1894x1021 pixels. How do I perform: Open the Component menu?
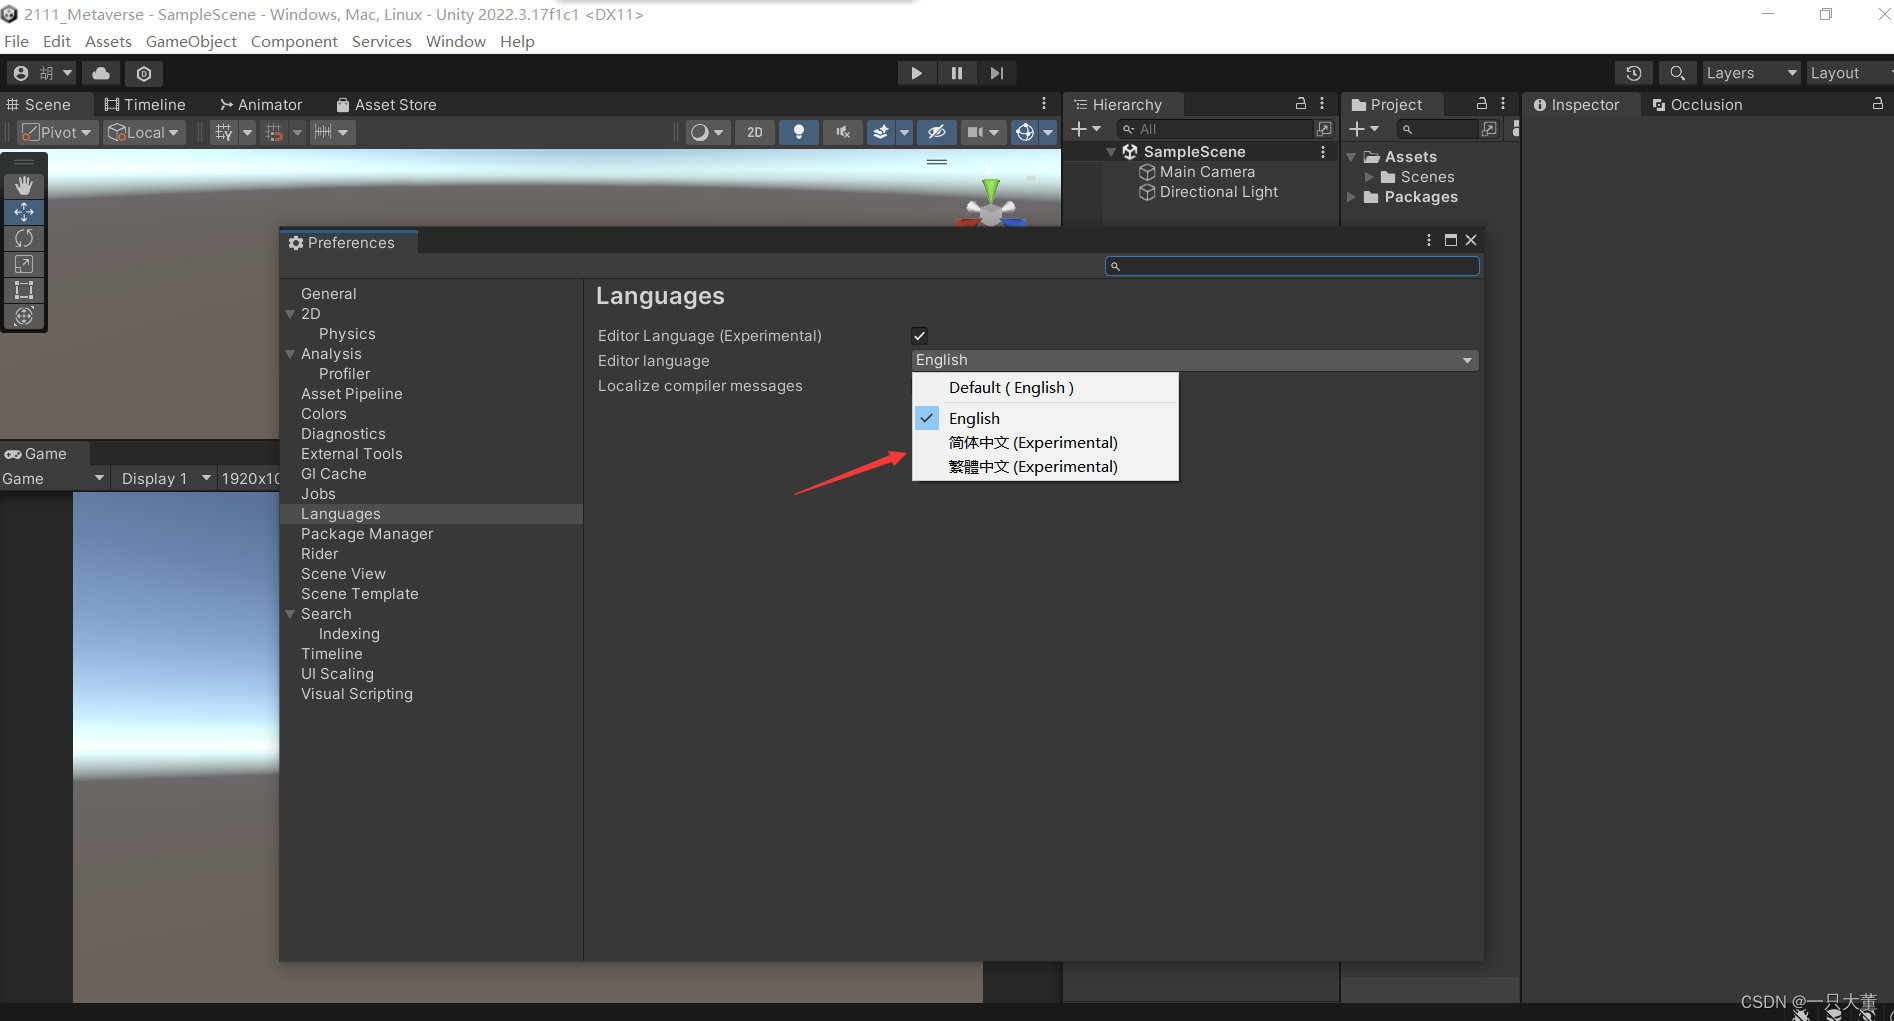(294, 41)
